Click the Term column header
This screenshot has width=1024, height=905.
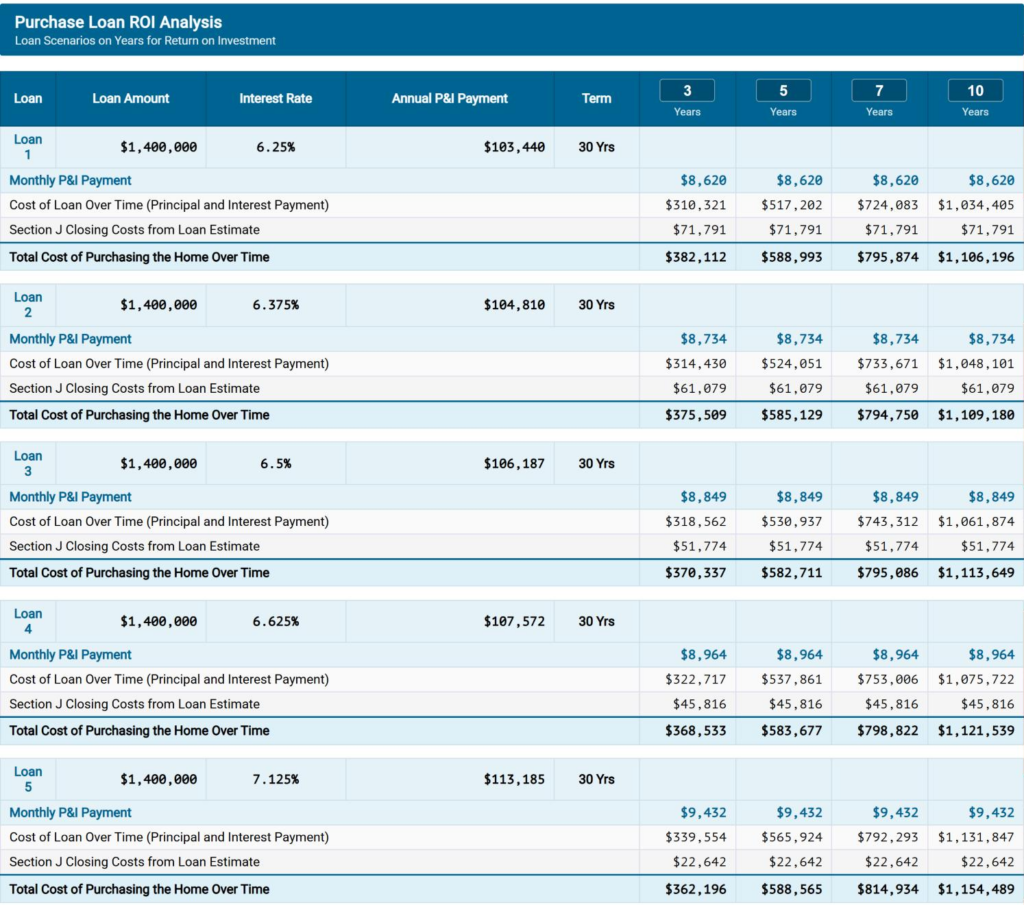596,99
